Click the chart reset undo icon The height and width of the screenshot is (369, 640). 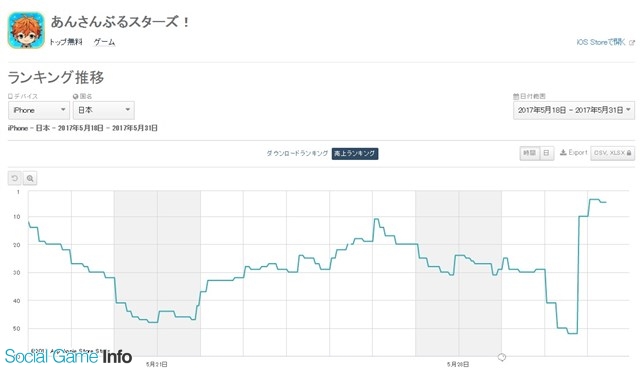(x=15, y=178)
